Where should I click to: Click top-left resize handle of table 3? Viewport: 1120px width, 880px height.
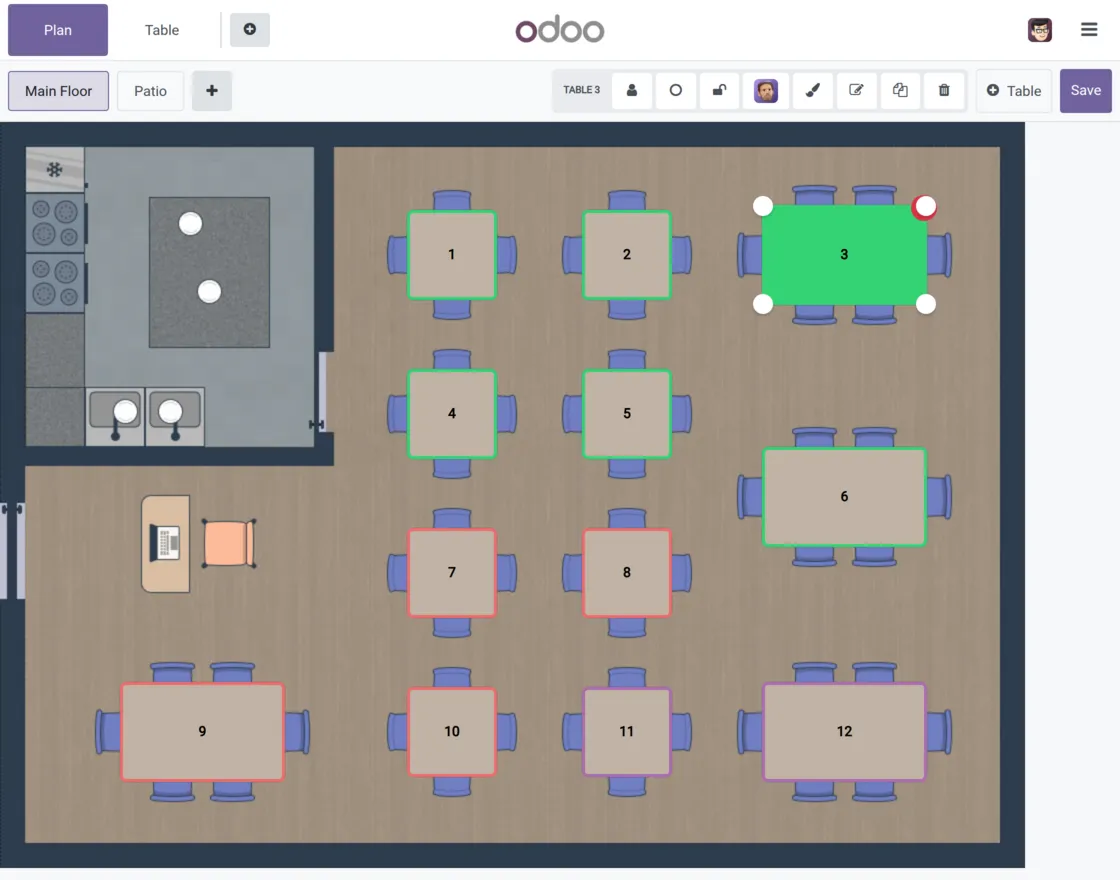(763, 206)
